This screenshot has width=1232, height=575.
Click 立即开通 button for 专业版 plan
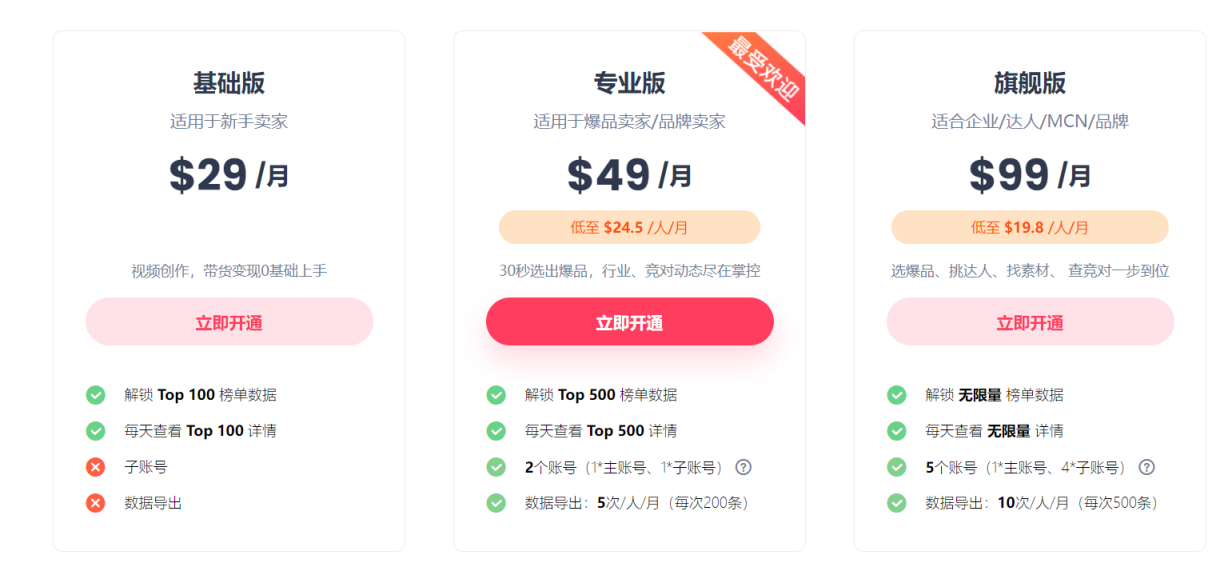[629, 322]
